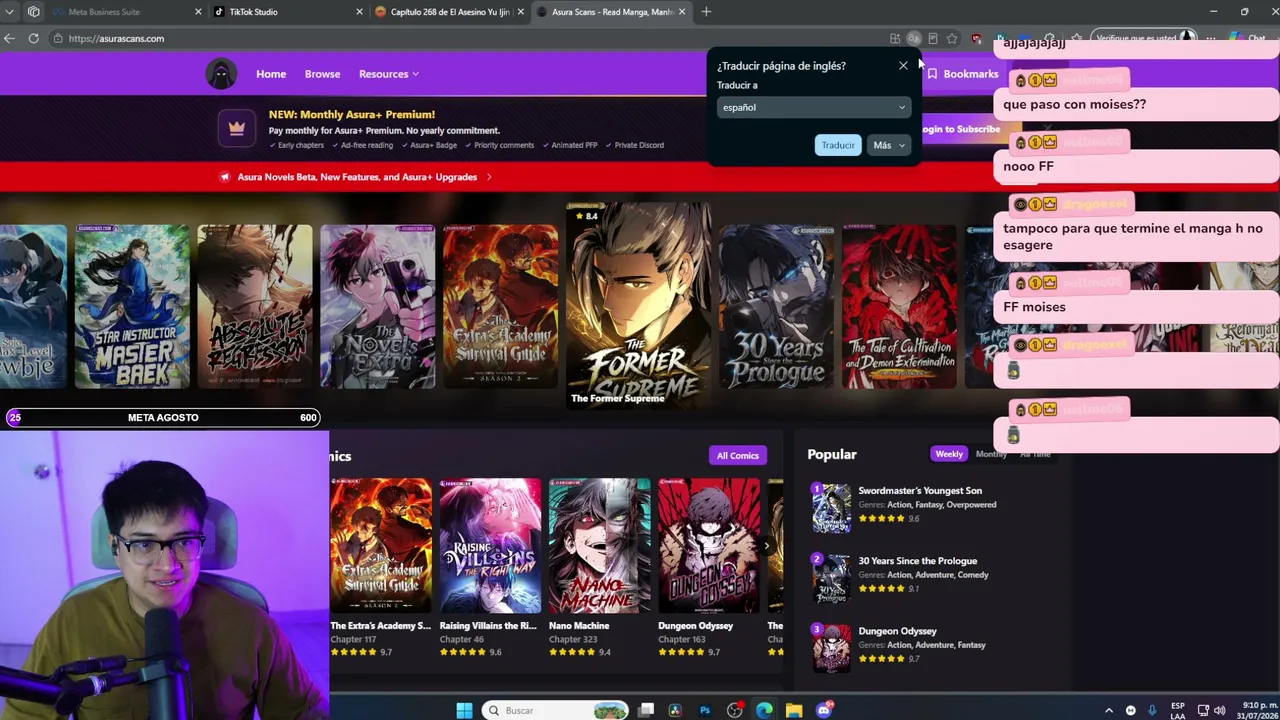The width and height of the screenshot is (1280, 720).
Task: Click the microphone icon in the system tray
Action: pos(1152,710)
